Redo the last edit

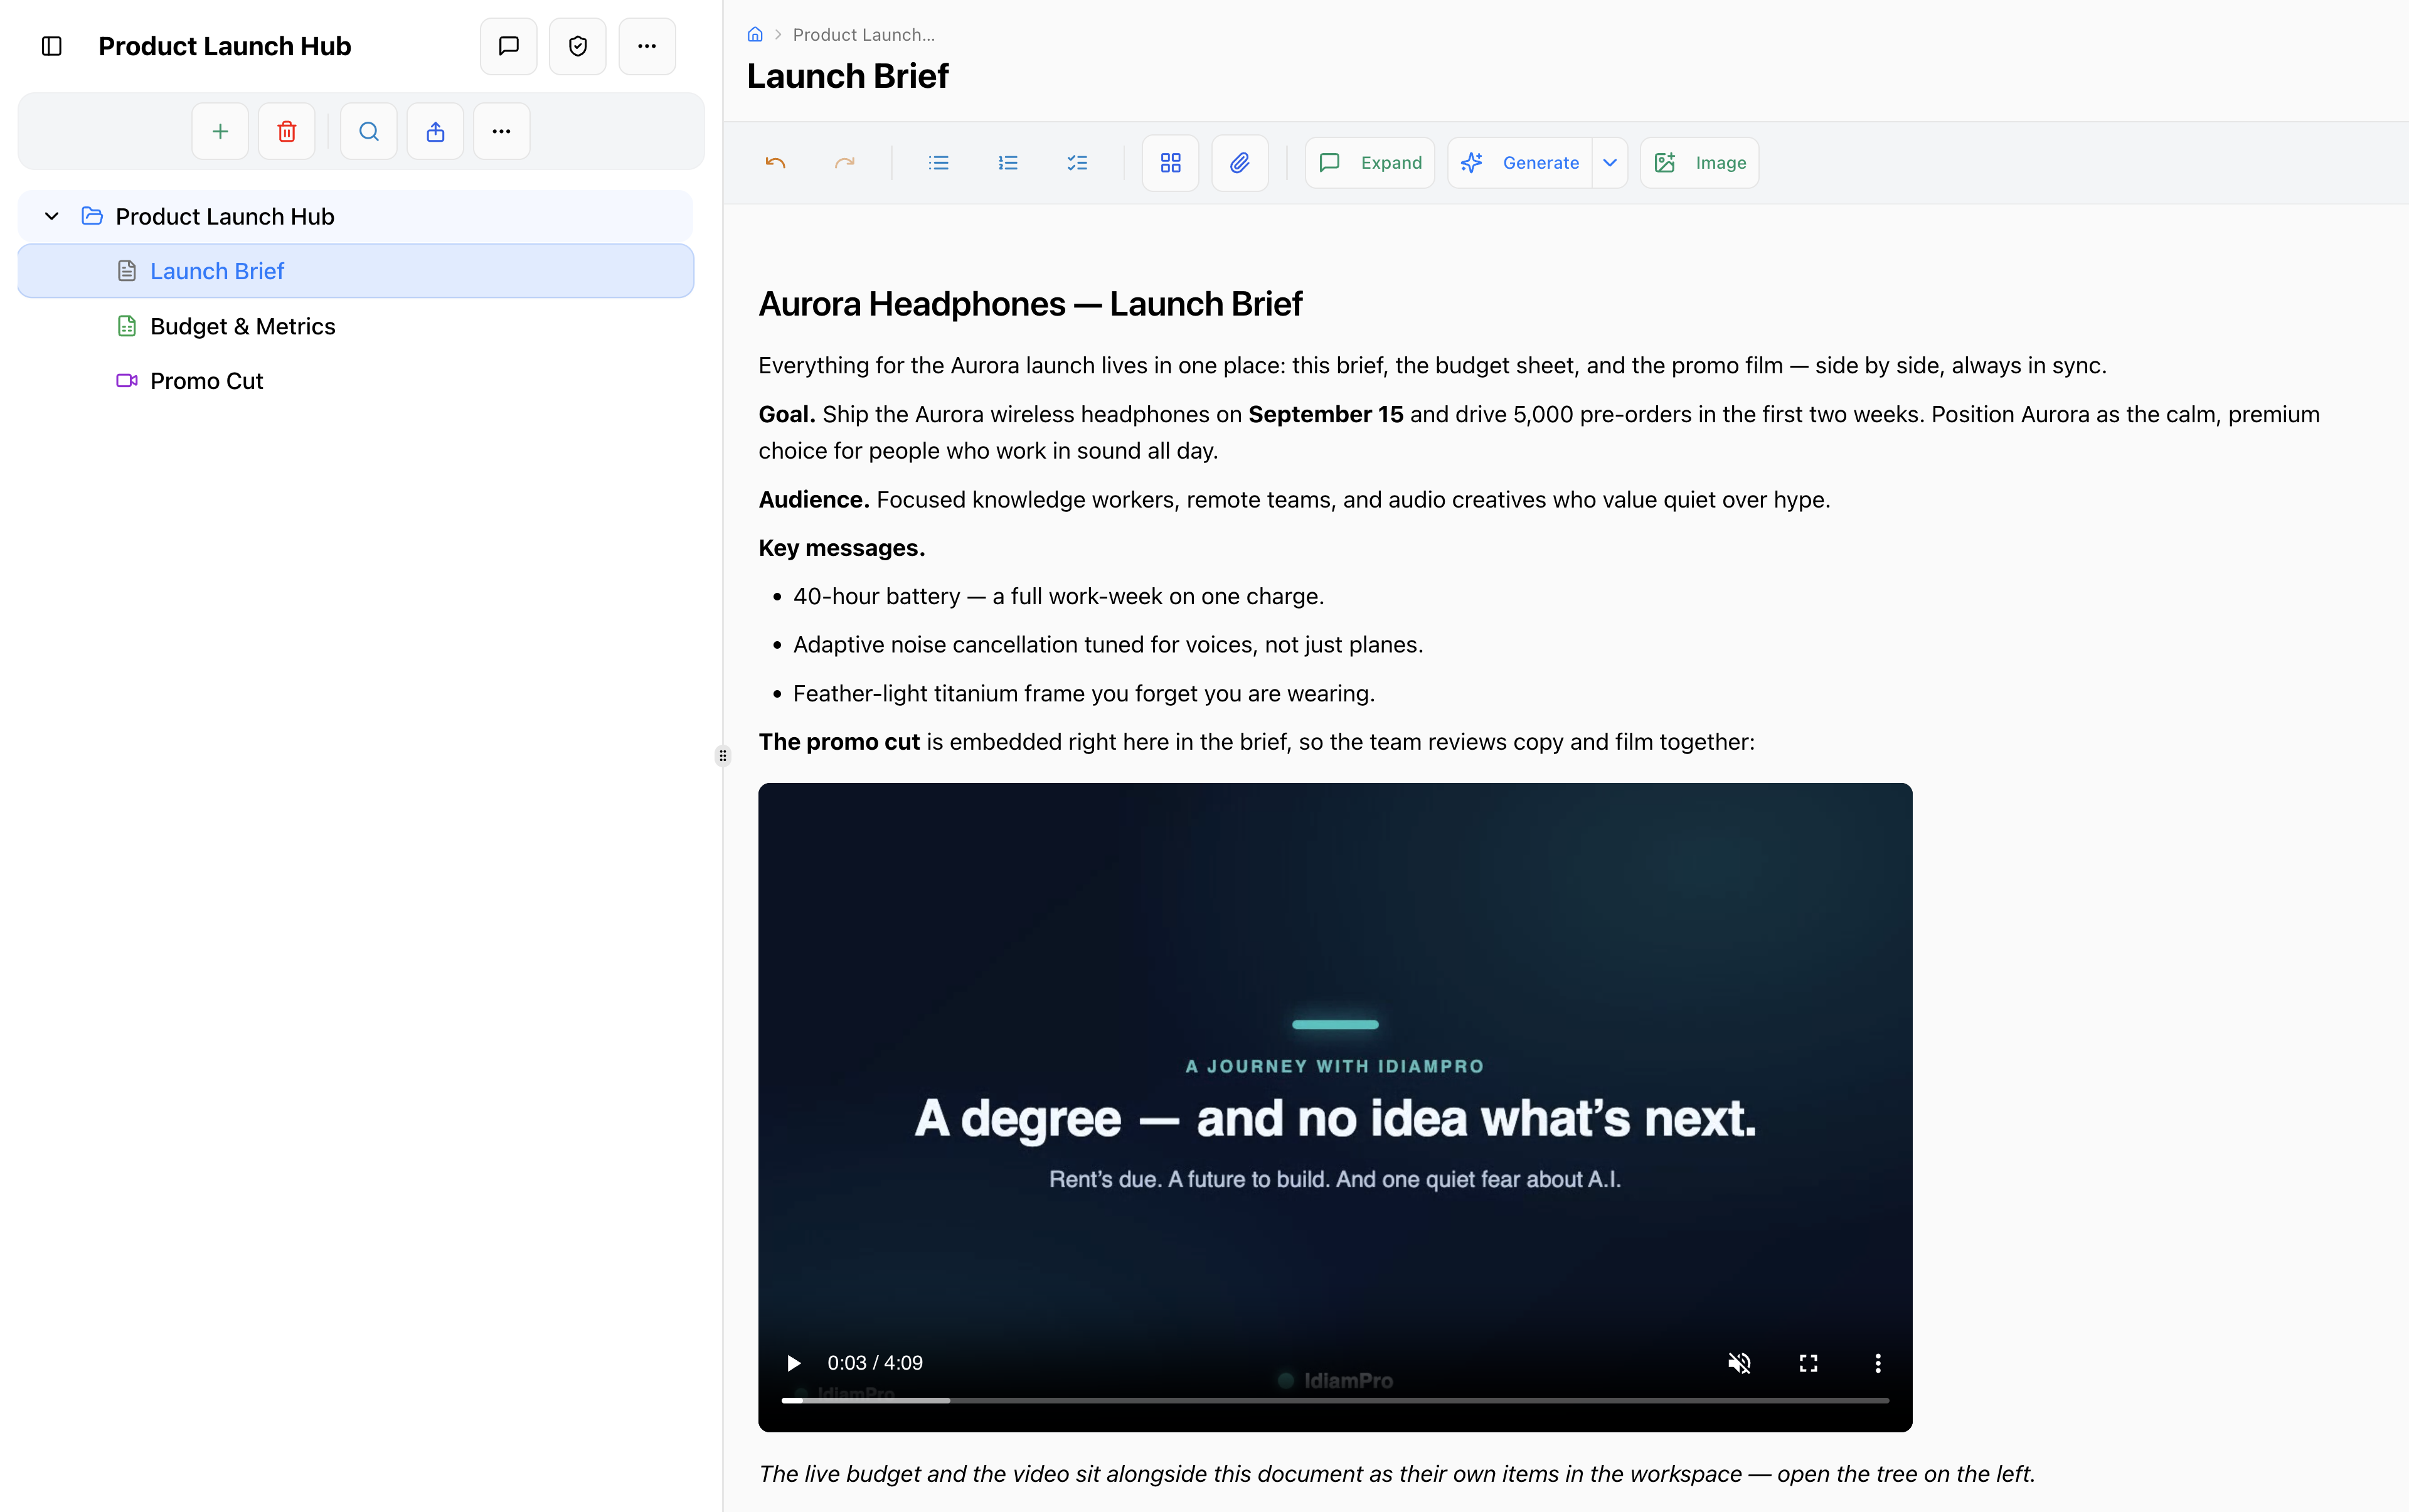(x=845, y=163)
